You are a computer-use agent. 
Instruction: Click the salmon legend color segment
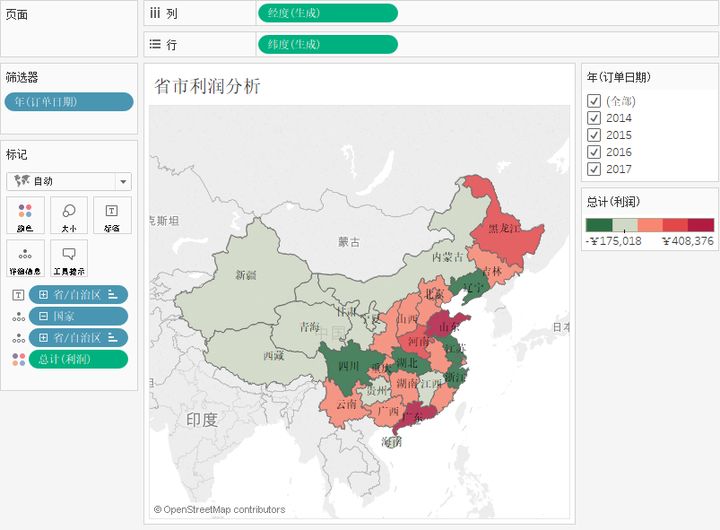tap(650, 225)
